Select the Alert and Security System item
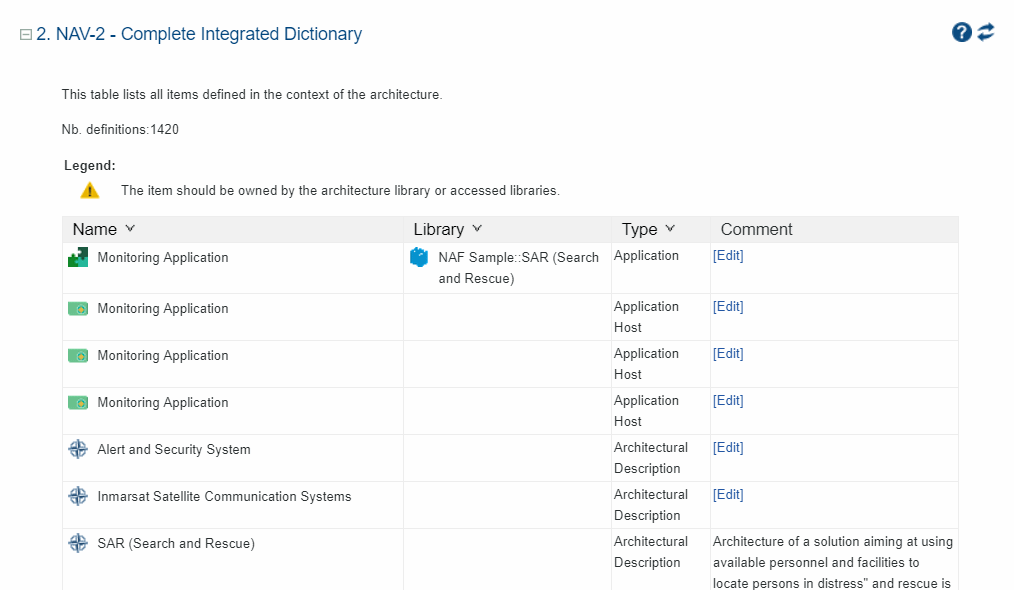 174,450
